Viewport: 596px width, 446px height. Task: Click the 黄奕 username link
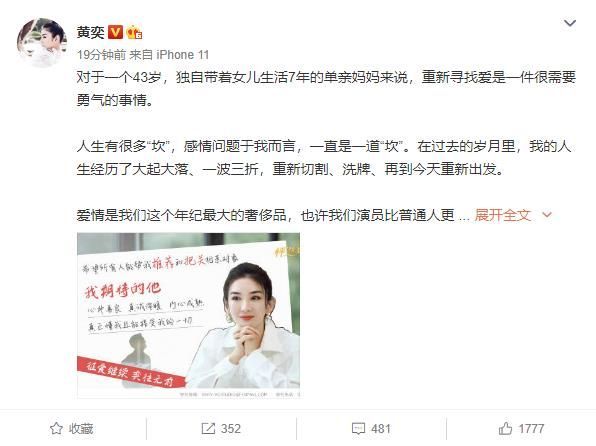pos(90,32)
